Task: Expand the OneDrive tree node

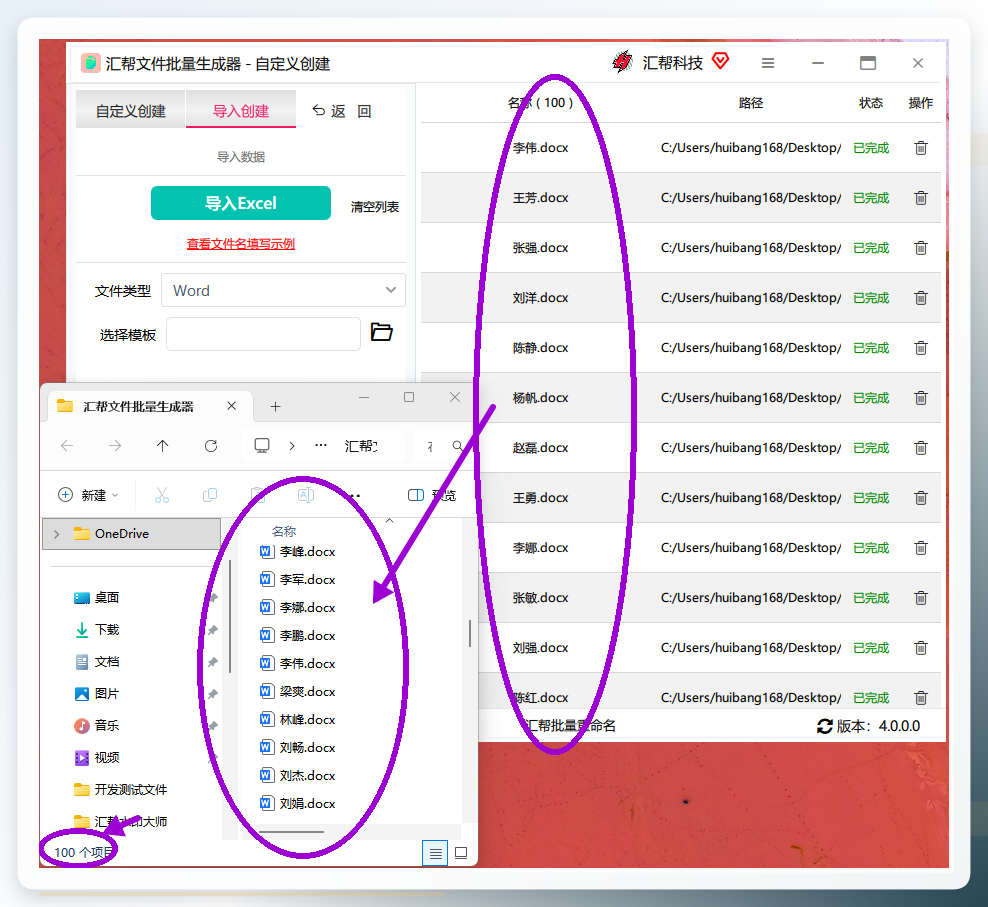Action: (57, 534)
